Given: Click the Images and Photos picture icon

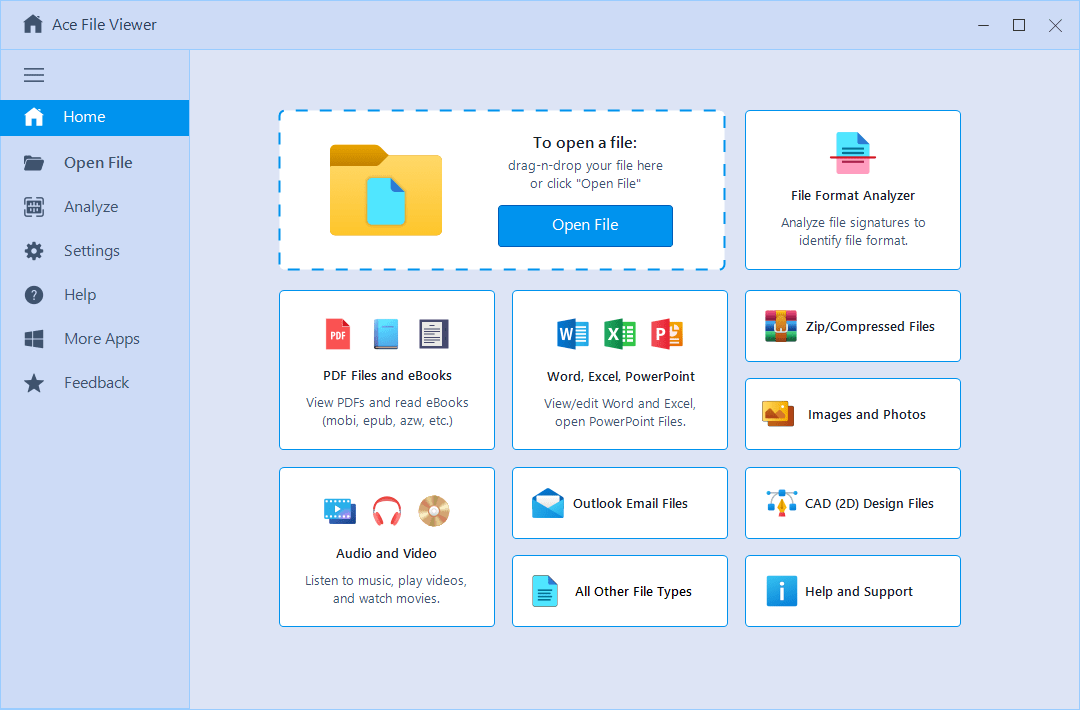Looking at the screenshot, I should [778, 413].
